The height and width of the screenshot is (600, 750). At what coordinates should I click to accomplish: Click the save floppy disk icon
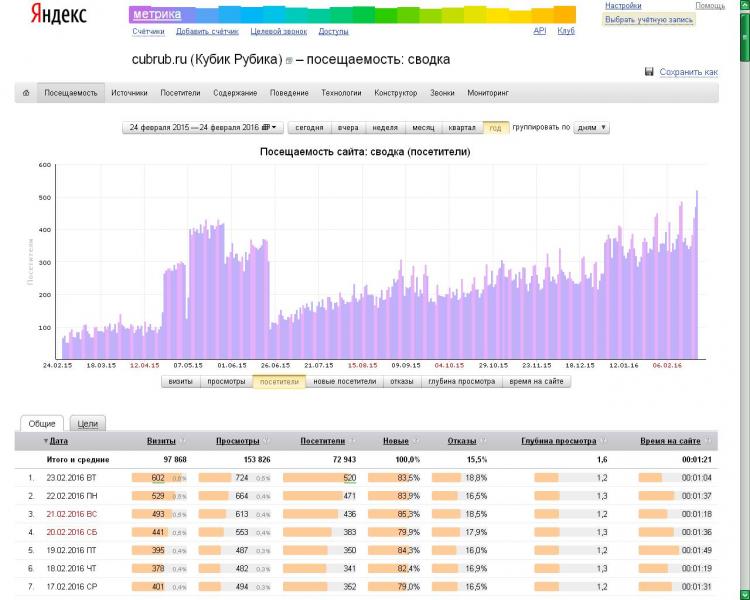click(650, 72)
